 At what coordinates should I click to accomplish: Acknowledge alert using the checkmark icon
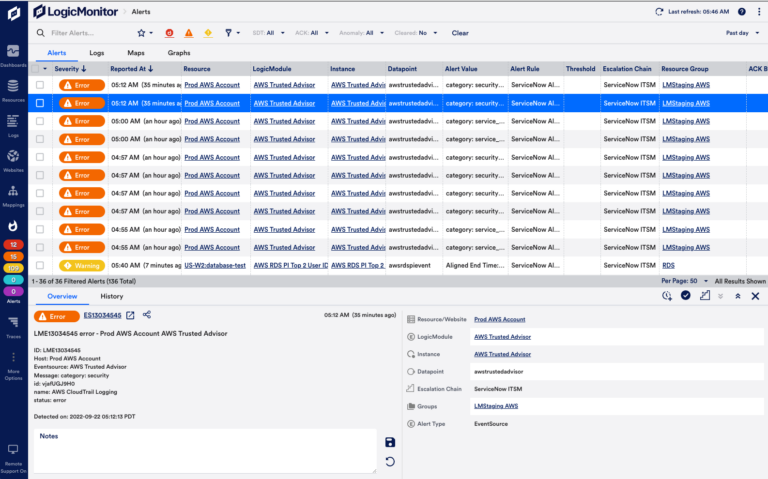686,296
